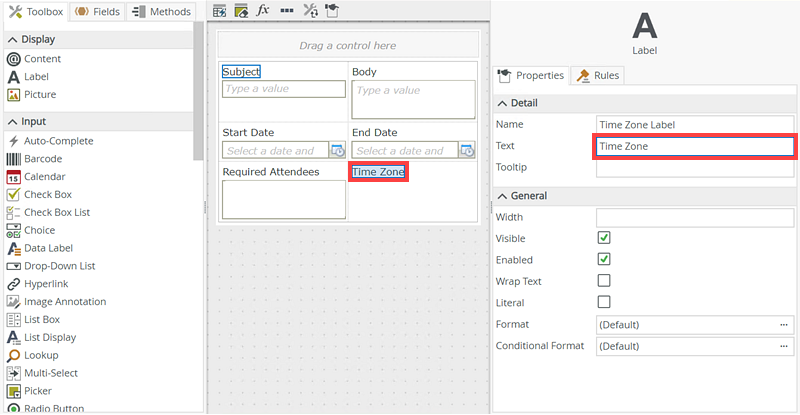Select the Drop-Down List control

[51, 266]
